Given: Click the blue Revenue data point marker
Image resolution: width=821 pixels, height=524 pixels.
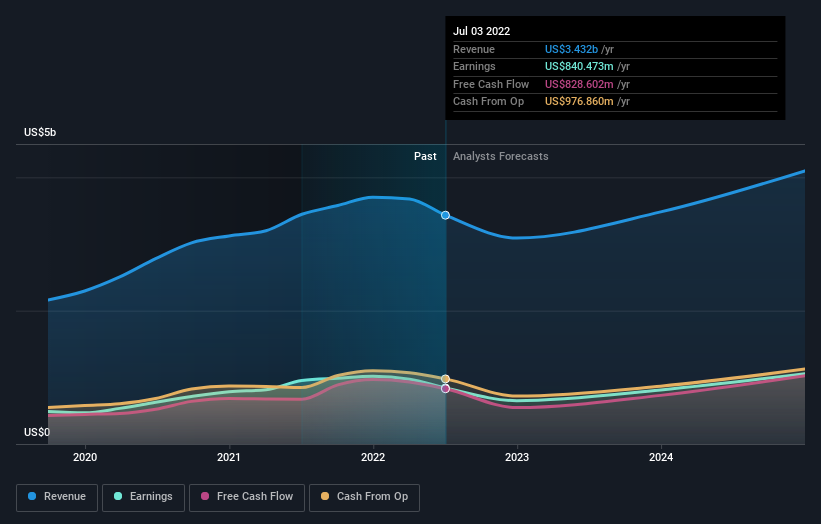Looking at the screenshot, I should click(445, 215).
